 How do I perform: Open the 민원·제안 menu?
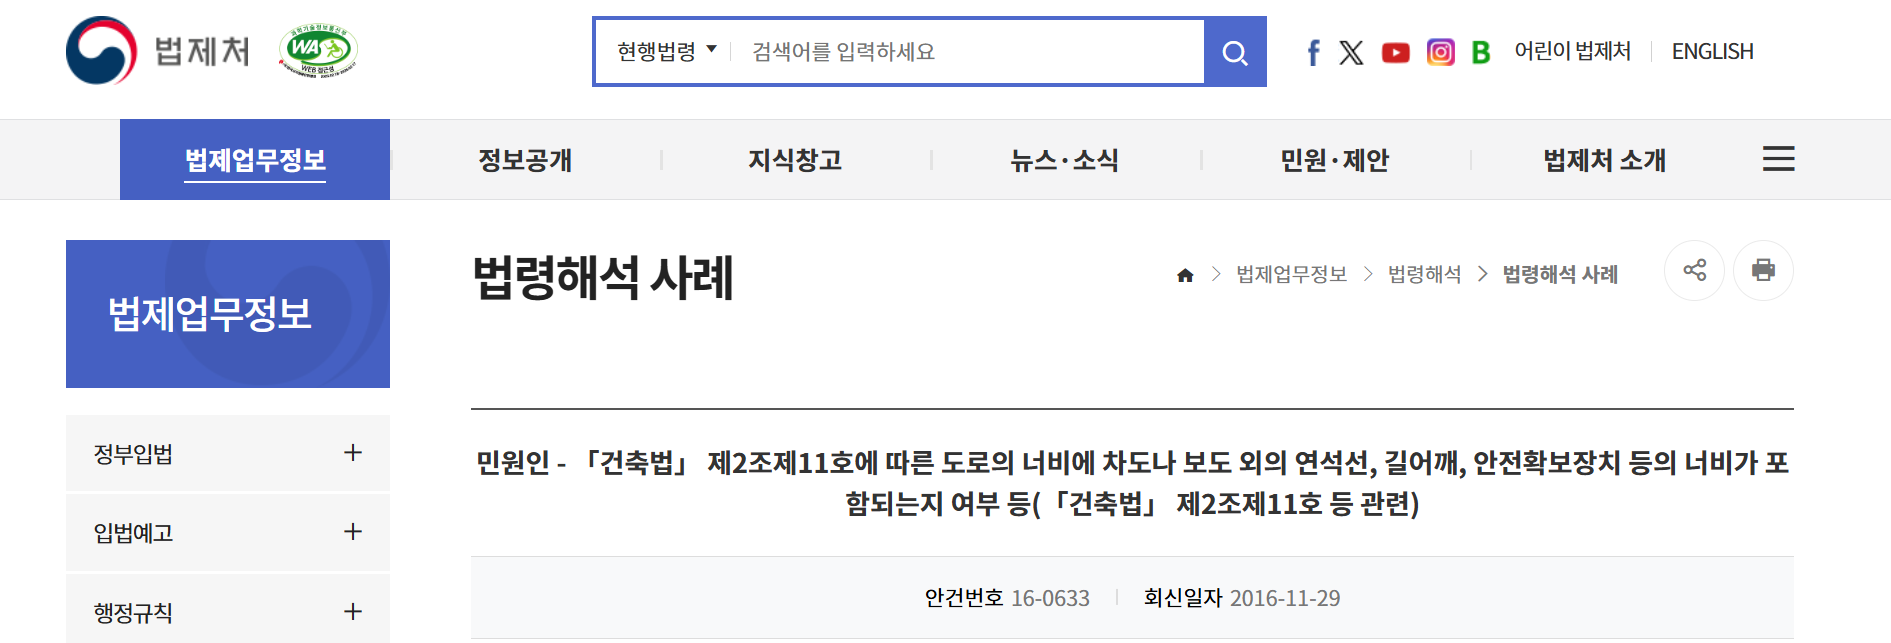coord(1334,160)
